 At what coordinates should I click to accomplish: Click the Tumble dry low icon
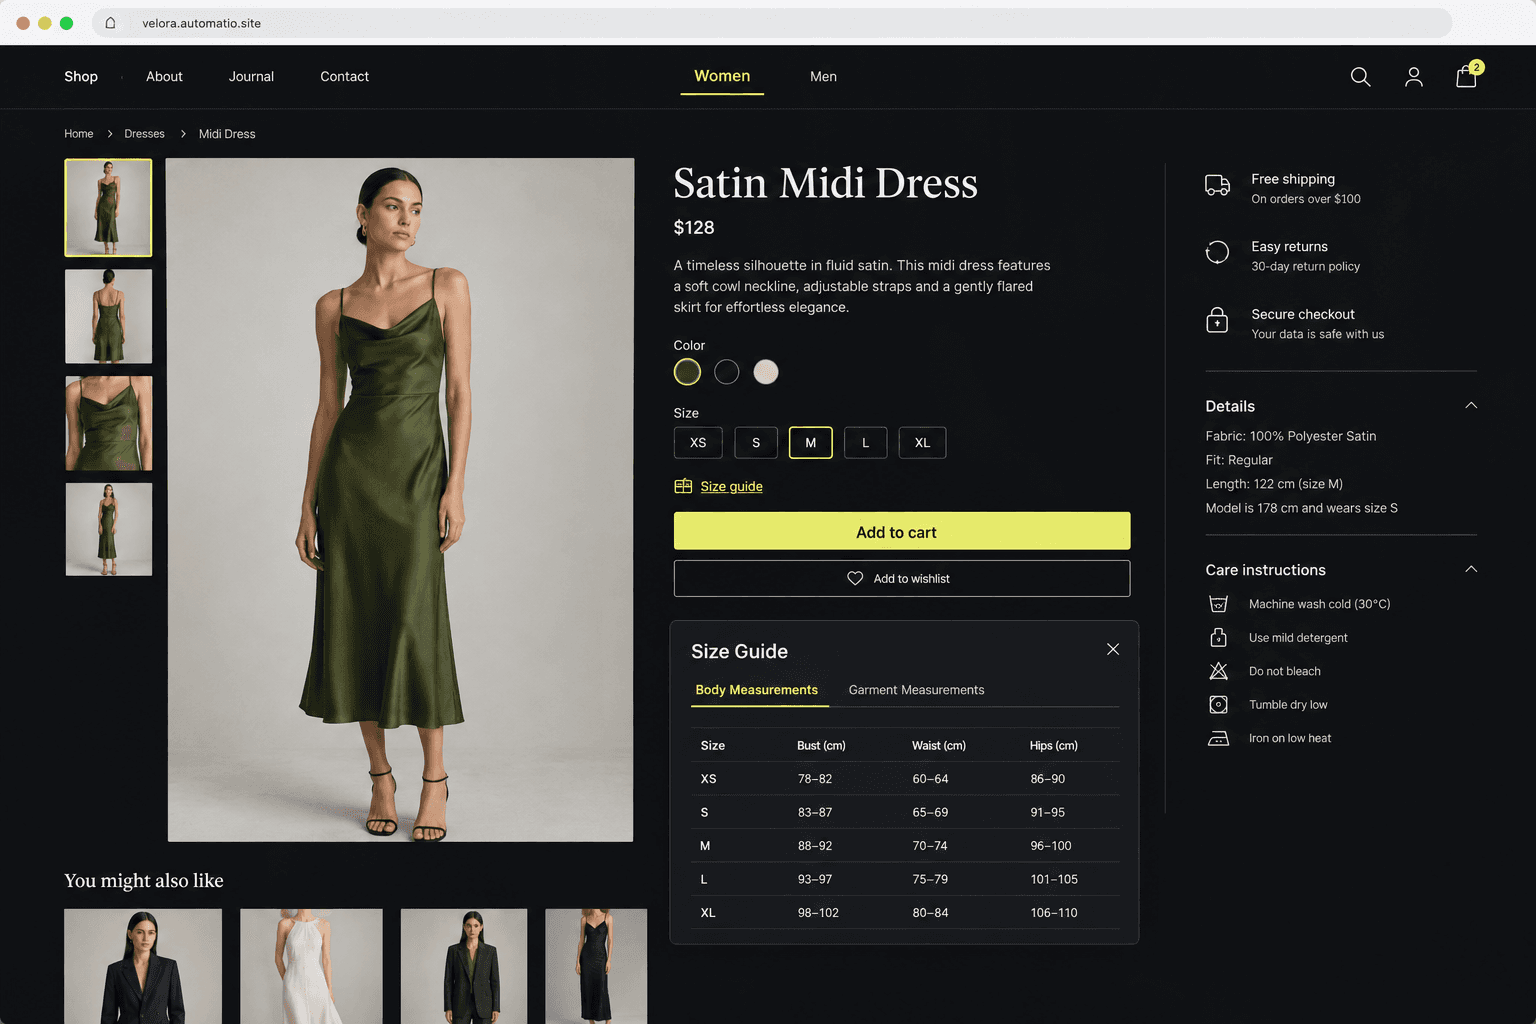[x=1218, y=705]
